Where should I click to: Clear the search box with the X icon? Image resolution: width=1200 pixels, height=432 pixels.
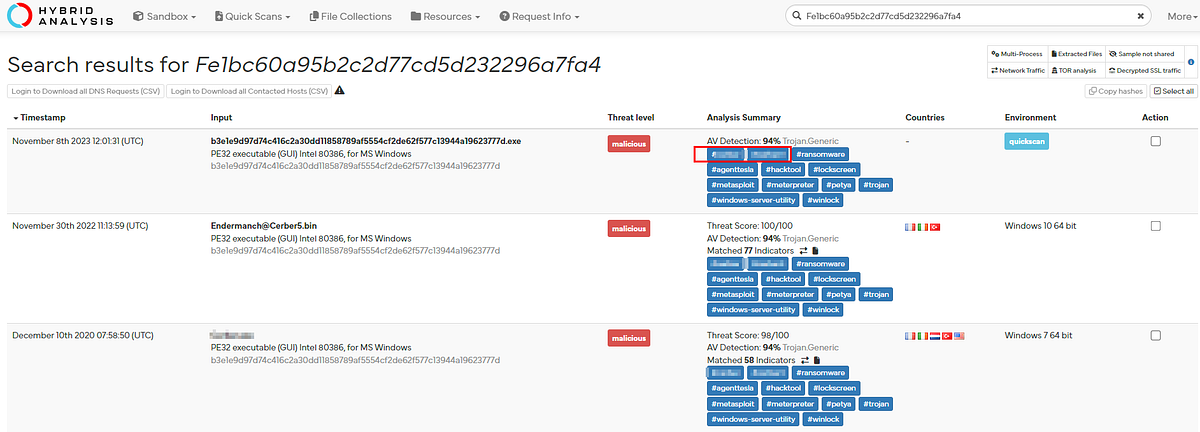[x=1141, y=16]
